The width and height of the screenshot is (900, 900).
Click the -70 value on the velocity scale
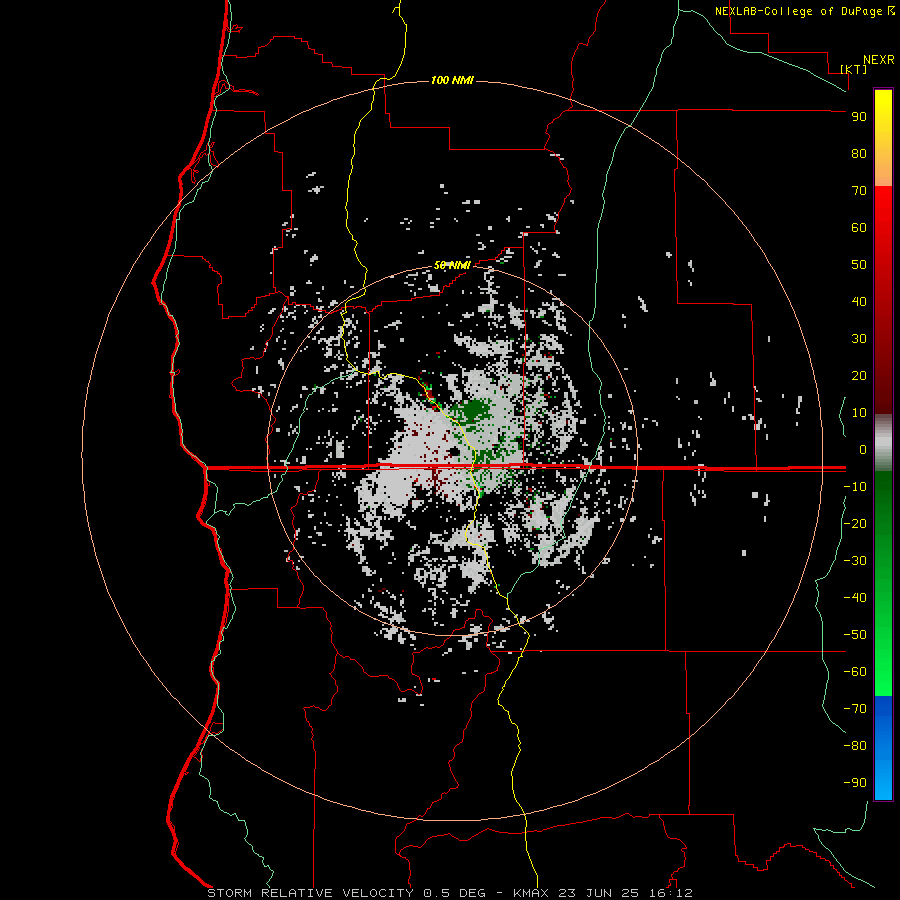(x=855, y=708)
